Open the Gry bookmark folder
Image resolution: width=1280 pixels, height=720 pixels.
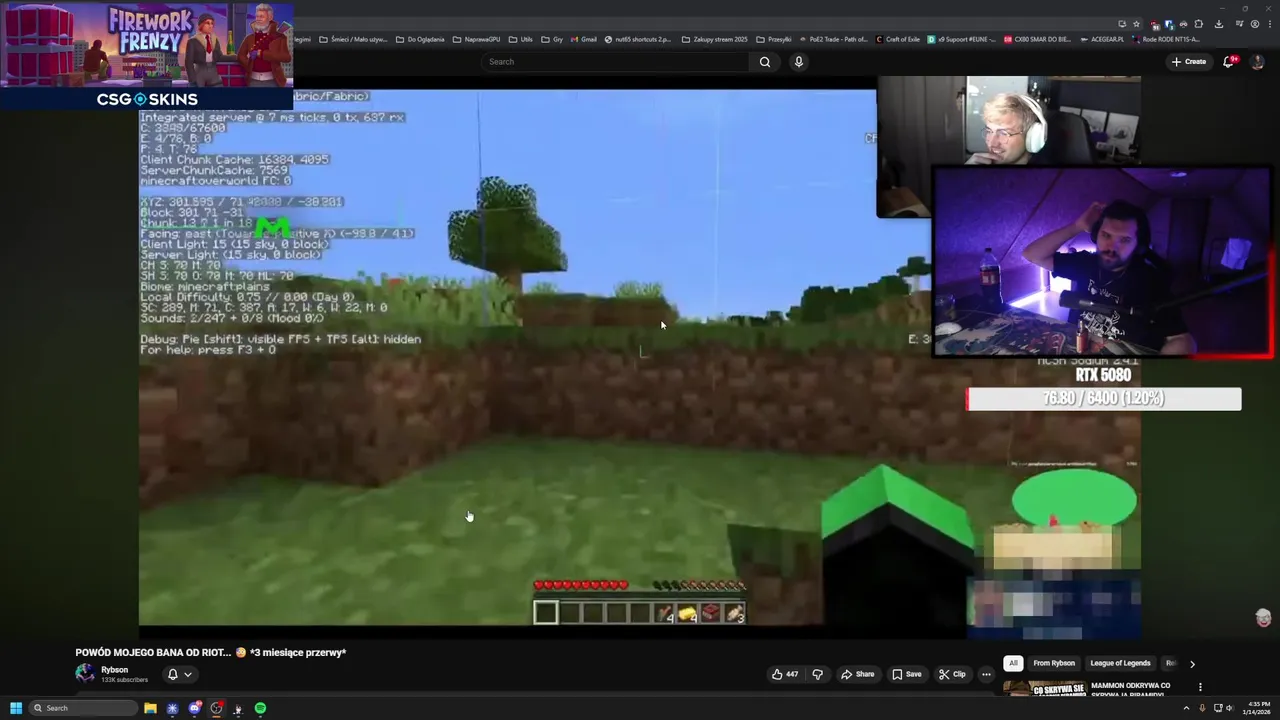[x=551, y=39]
